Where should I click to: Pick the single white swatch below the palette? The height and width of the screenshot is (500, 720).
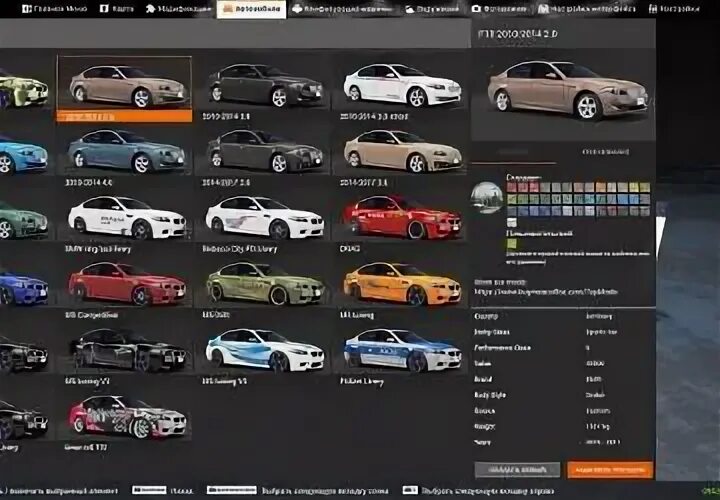pyautogui.click(x=512, y=223)
